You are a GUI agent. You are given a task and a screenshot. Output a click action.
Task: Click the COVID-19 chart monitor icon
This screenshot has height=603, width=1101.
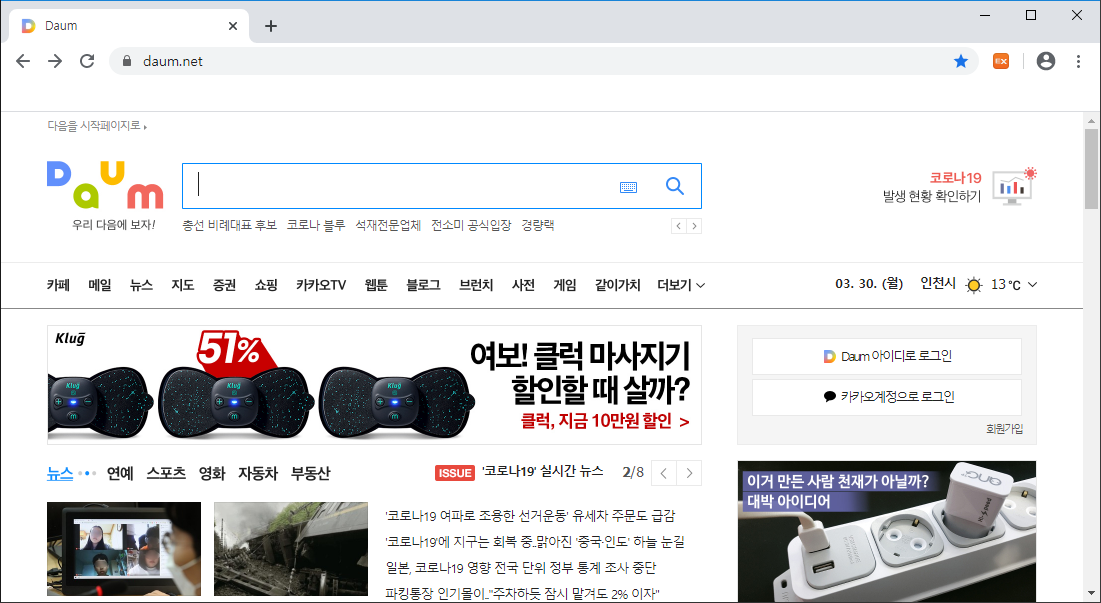pyautogui.click(x=1015, y=186)
